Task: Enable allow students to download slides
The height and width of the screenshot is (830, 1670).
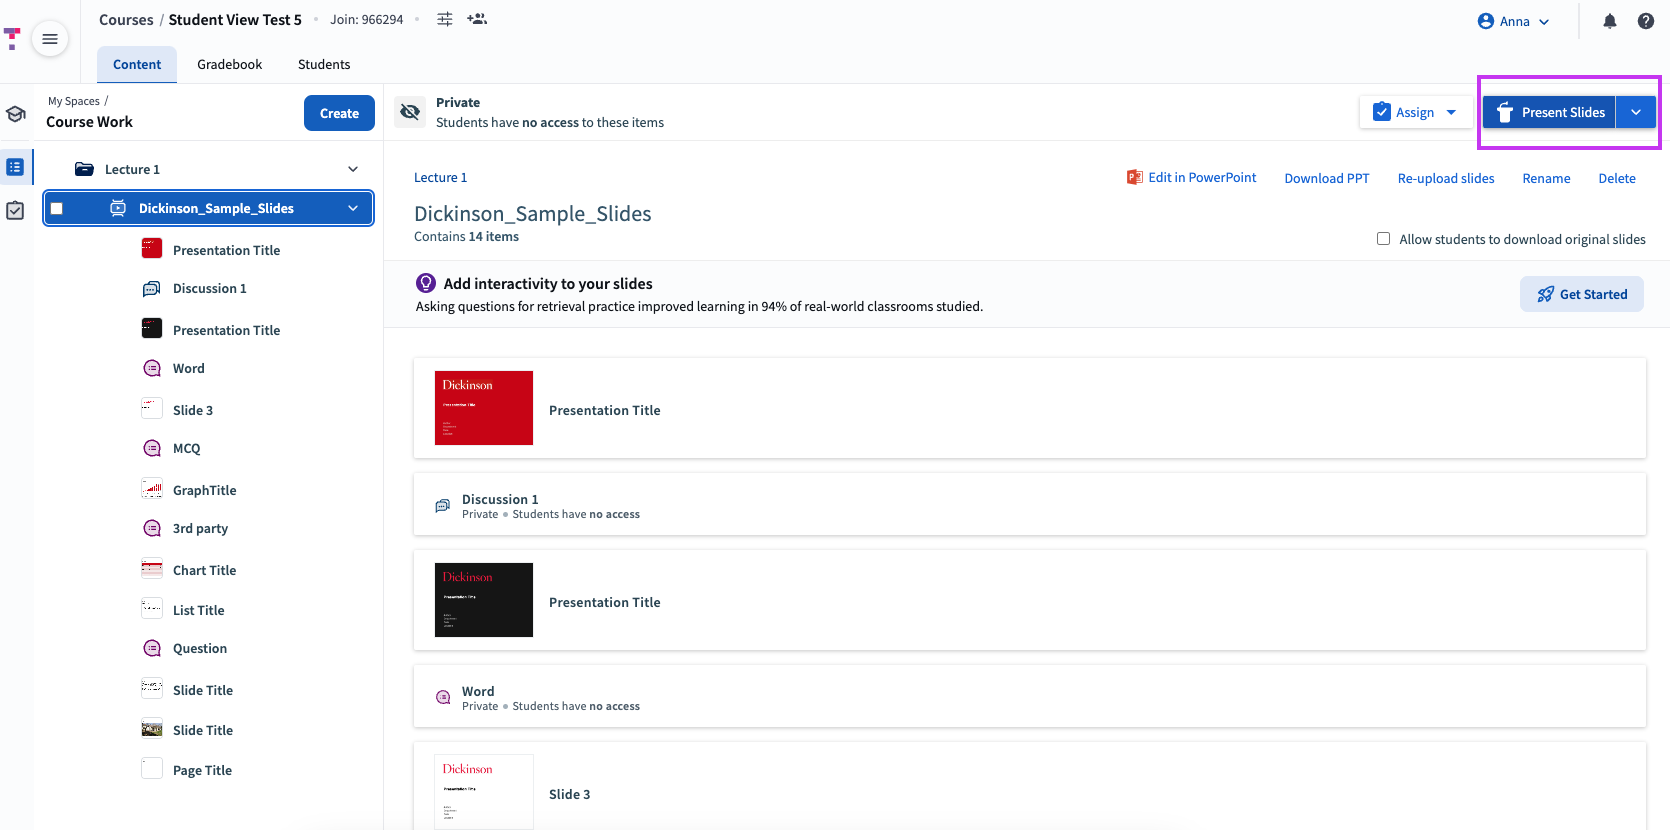Action: pyautogui.click(x=1383, y=239)
